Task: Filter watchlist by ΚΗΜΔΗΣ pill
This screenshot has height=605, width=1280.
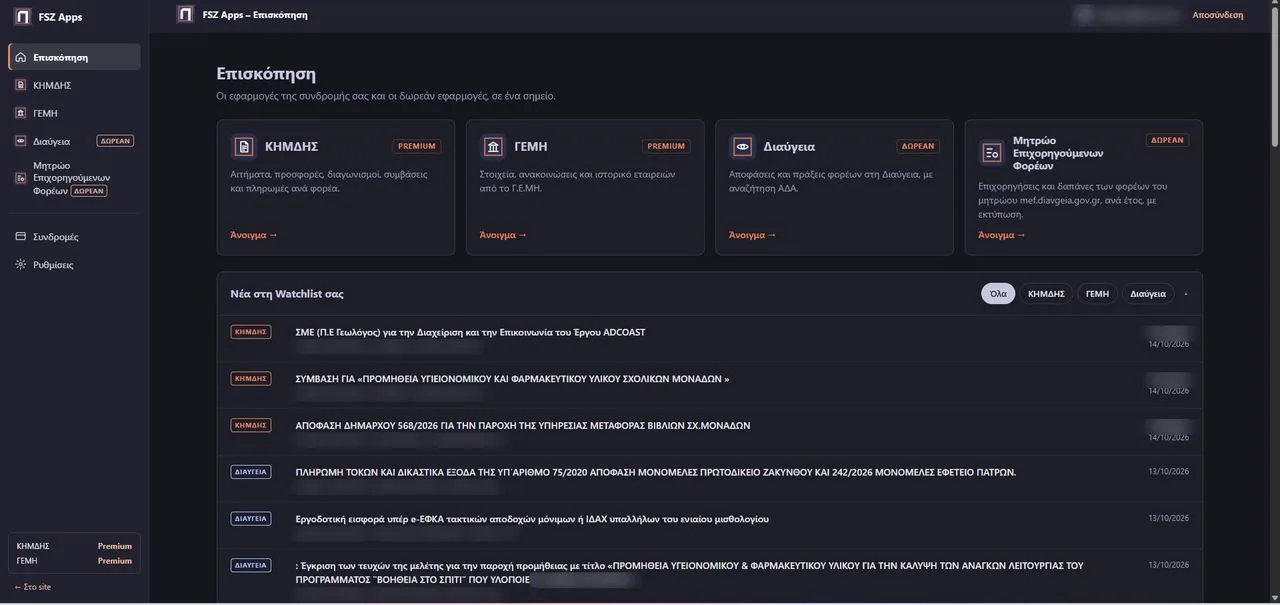Action: click(x=1046, y=293)
